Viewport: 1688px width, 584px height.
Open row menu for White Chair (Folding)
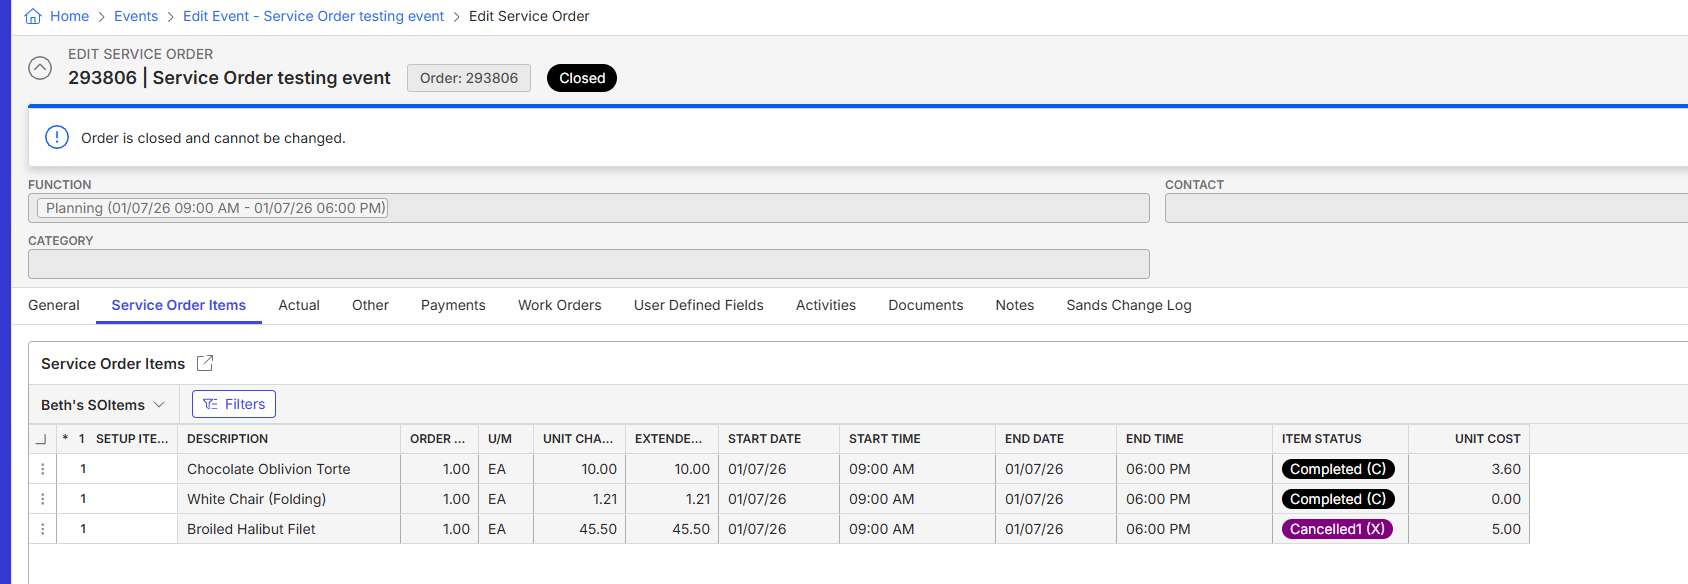click(43, 499)
